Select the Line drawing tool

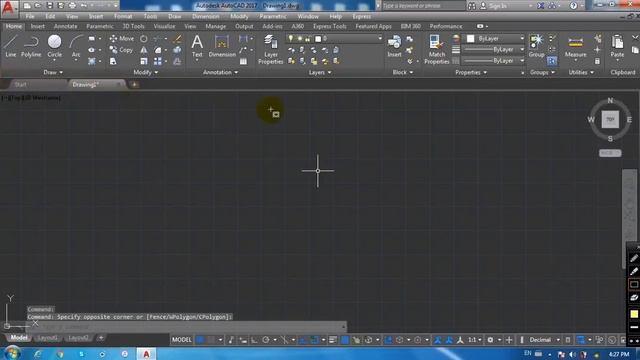[10, 46]
